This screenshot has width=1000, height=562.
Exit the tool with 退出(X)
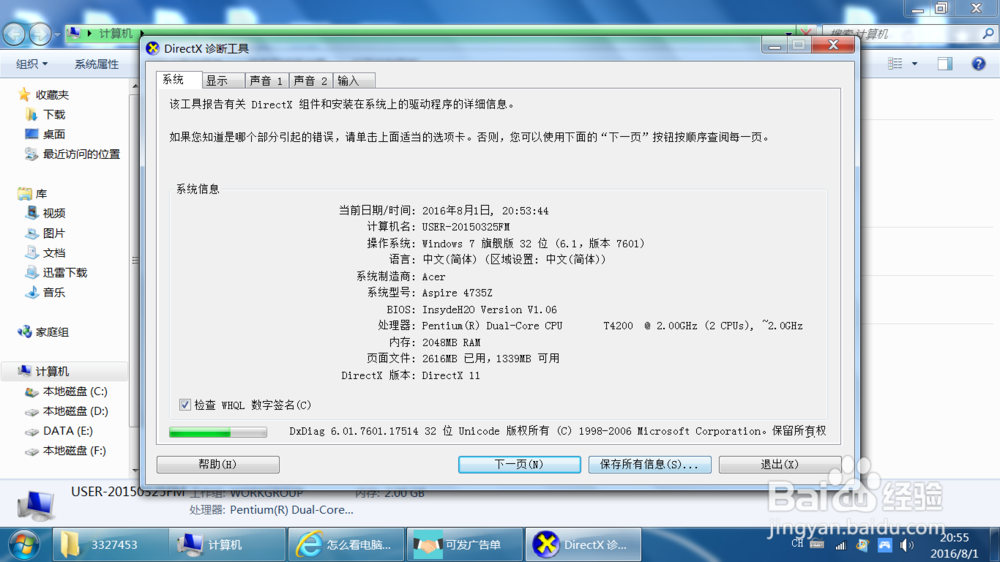pyautogui.click(x=779, y=464)
